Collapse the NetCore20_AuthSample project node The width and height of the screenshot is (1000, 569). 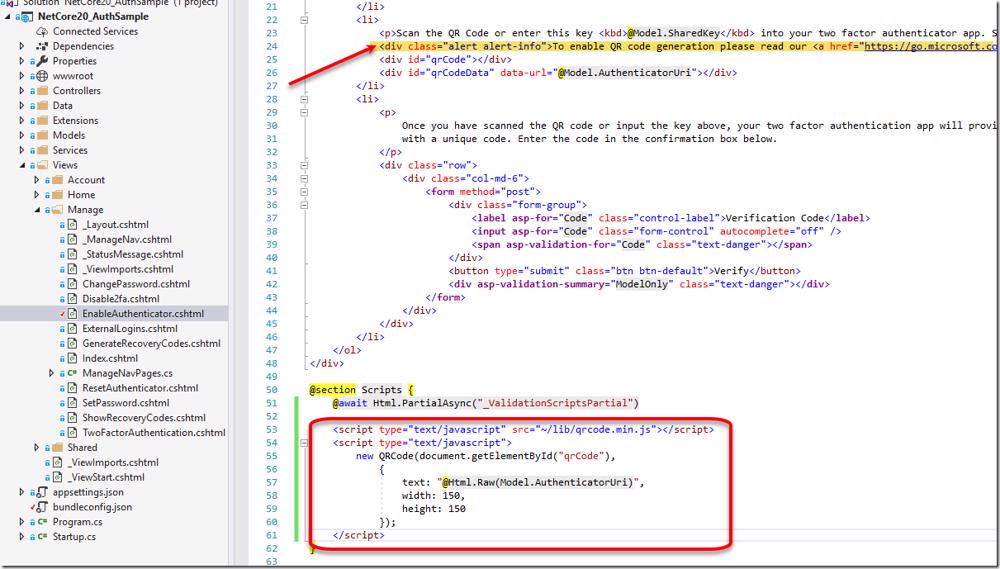7,17
